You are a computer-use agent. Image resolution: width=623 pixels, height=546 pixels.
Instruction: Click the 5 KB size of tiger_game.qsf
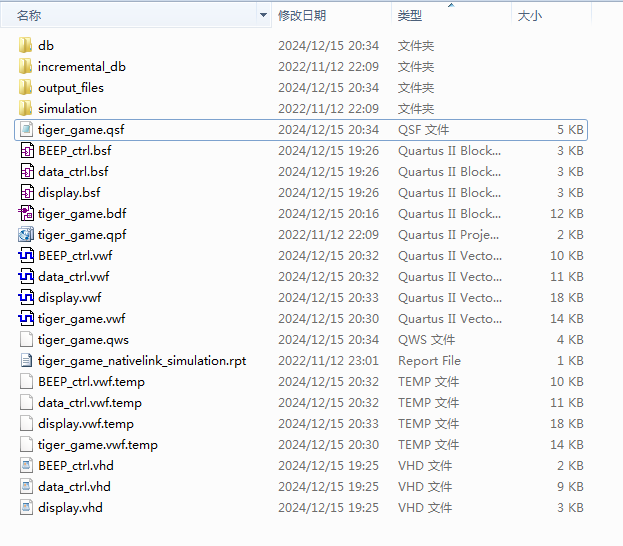pyautogui.click(x=570, y=130)
